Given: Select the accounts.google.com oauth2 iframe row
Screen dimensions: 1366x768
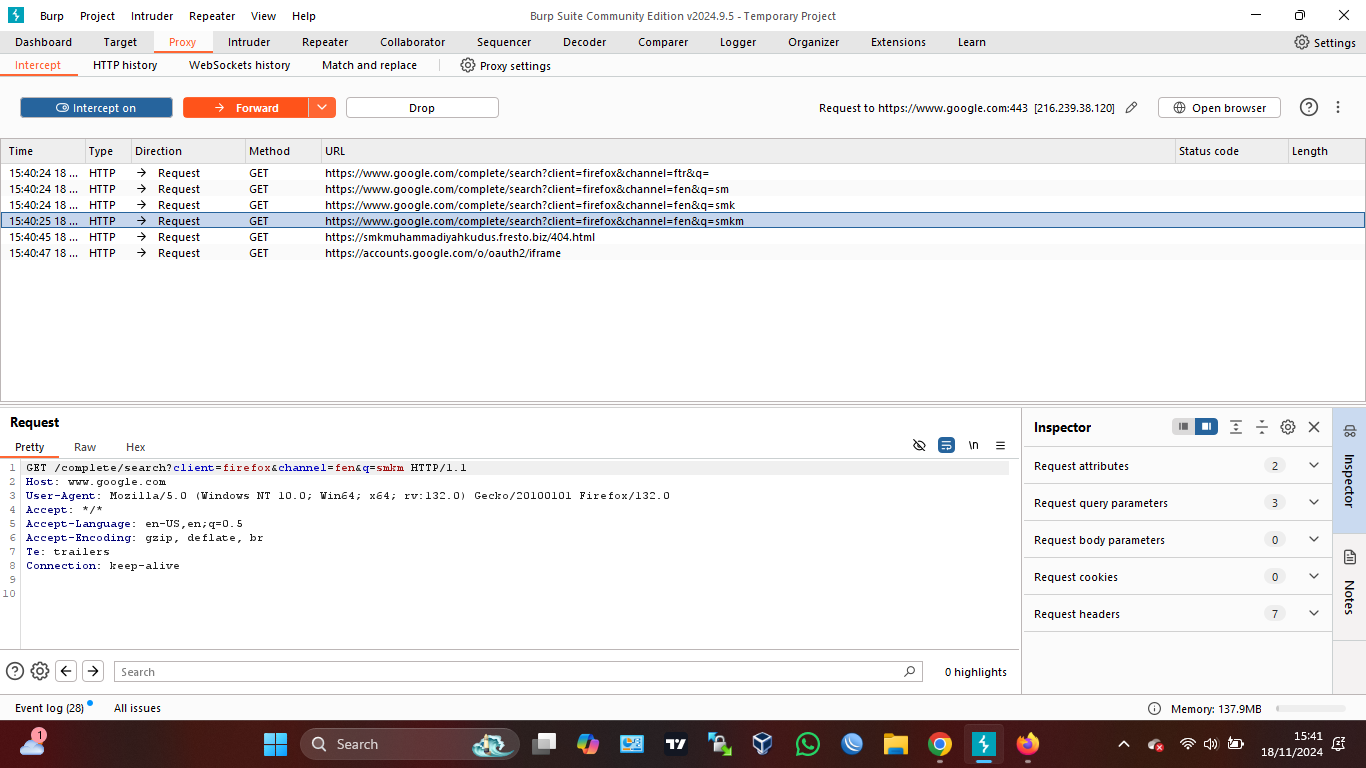Looking at the screenshot, I should click(x=682, y=253).
